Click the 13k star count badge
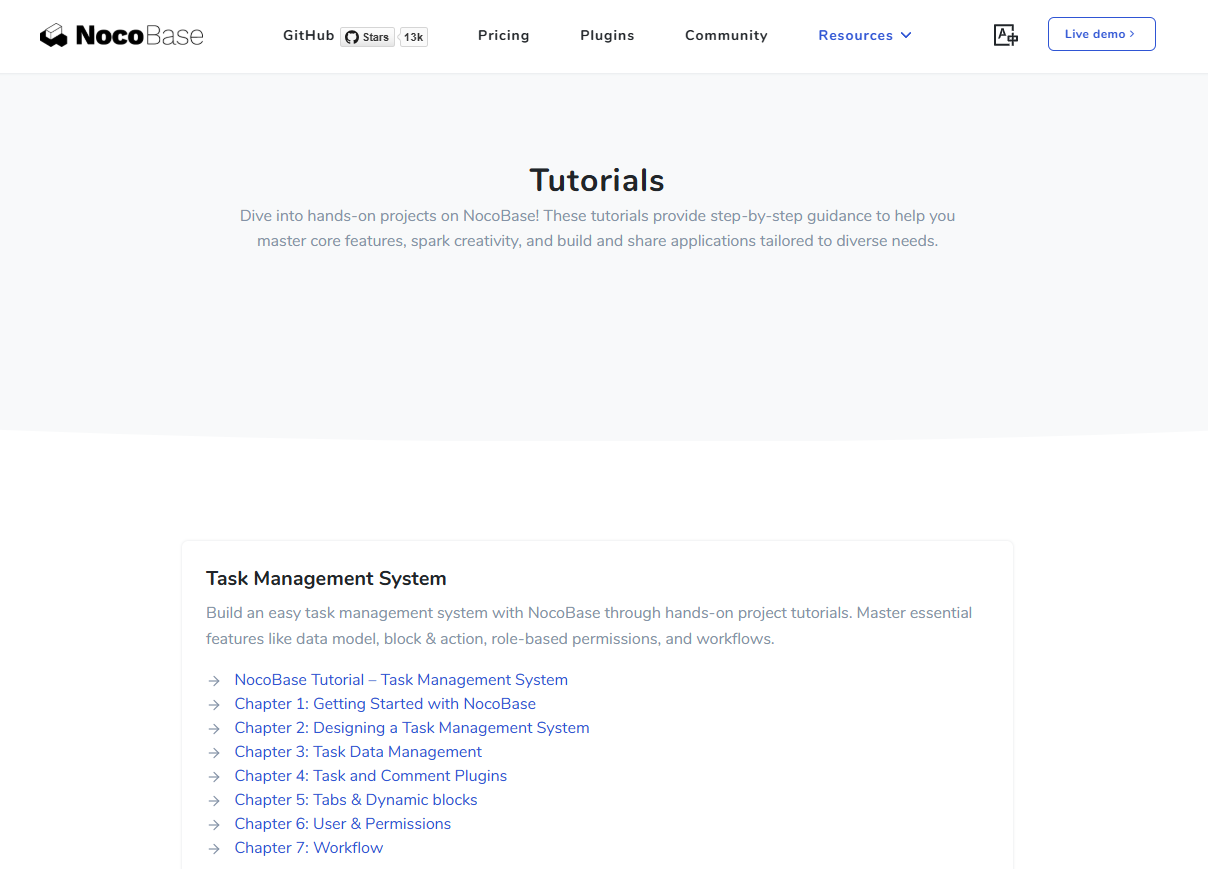Image resolution: width=1208 pixels, height=869 pixels. tap(414, 37)
